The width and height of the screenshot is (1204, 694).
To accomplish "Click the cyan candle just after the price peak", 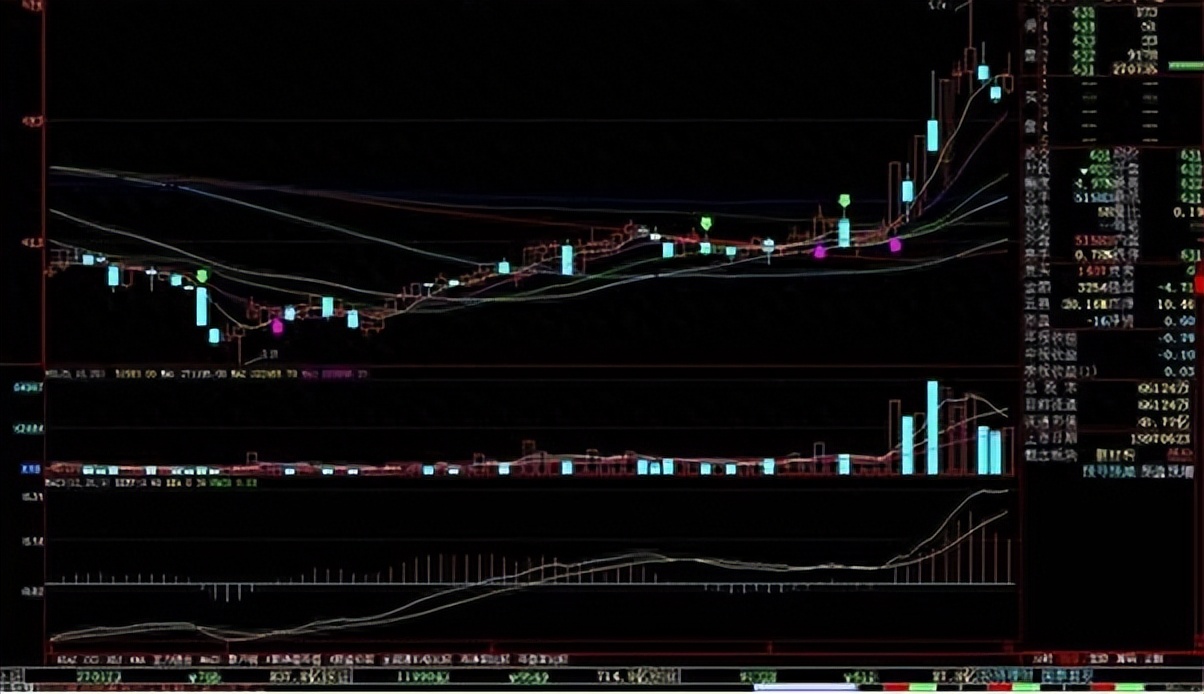I will tap(983, 72).
